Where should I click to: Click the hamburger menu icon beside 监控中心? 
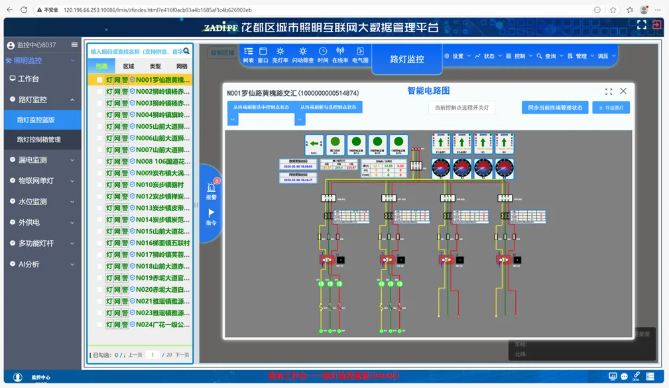(x=75, y=44)
